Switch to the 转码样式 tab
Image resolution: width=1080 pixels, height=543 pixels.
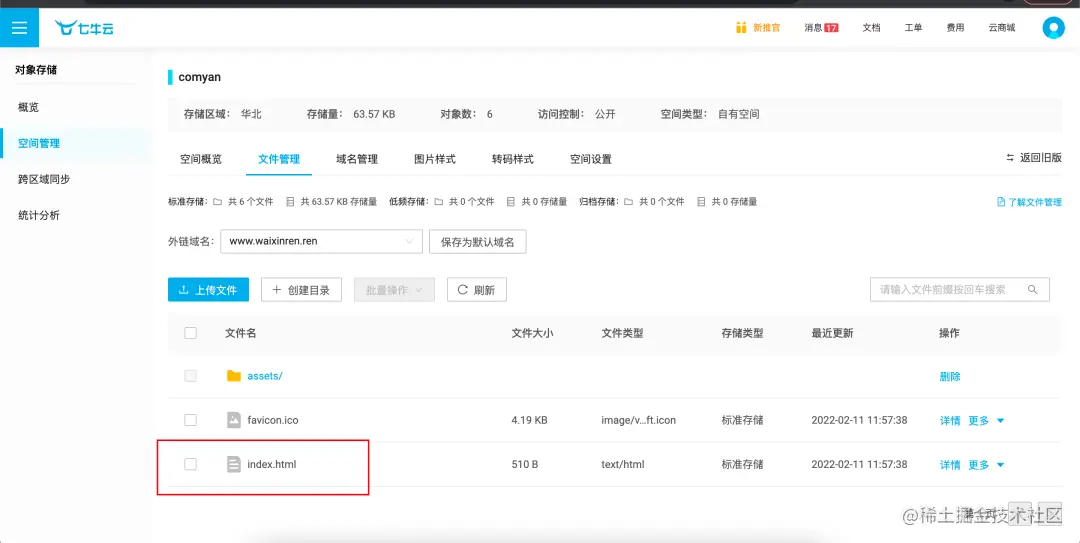click(512, 159)
